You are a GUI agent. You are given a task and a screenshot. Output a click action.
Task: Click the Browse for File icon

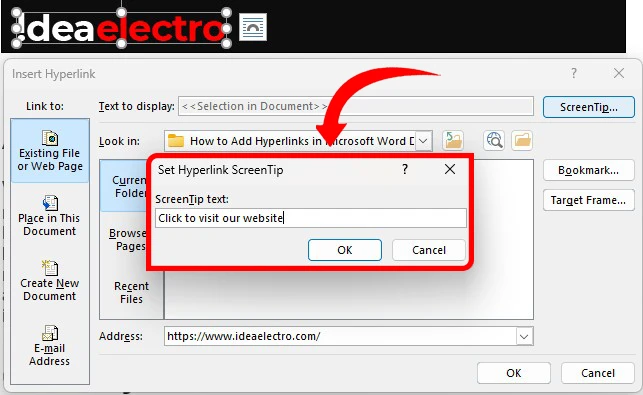(x=522, y=141)
